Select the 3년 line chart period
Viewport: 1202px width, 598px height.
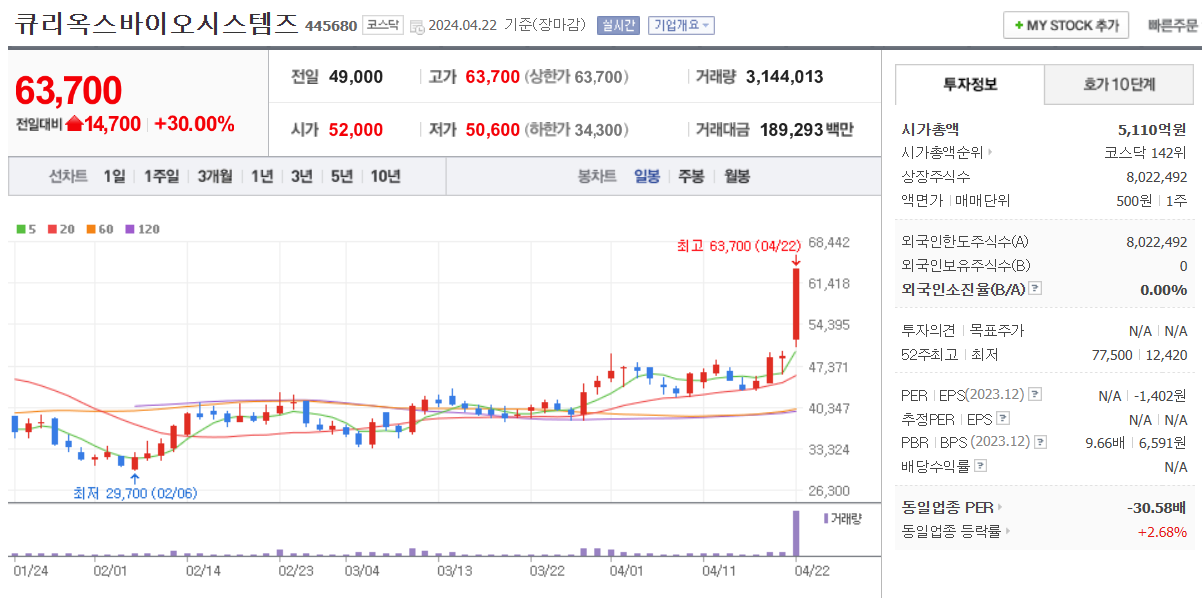[302, 176]
